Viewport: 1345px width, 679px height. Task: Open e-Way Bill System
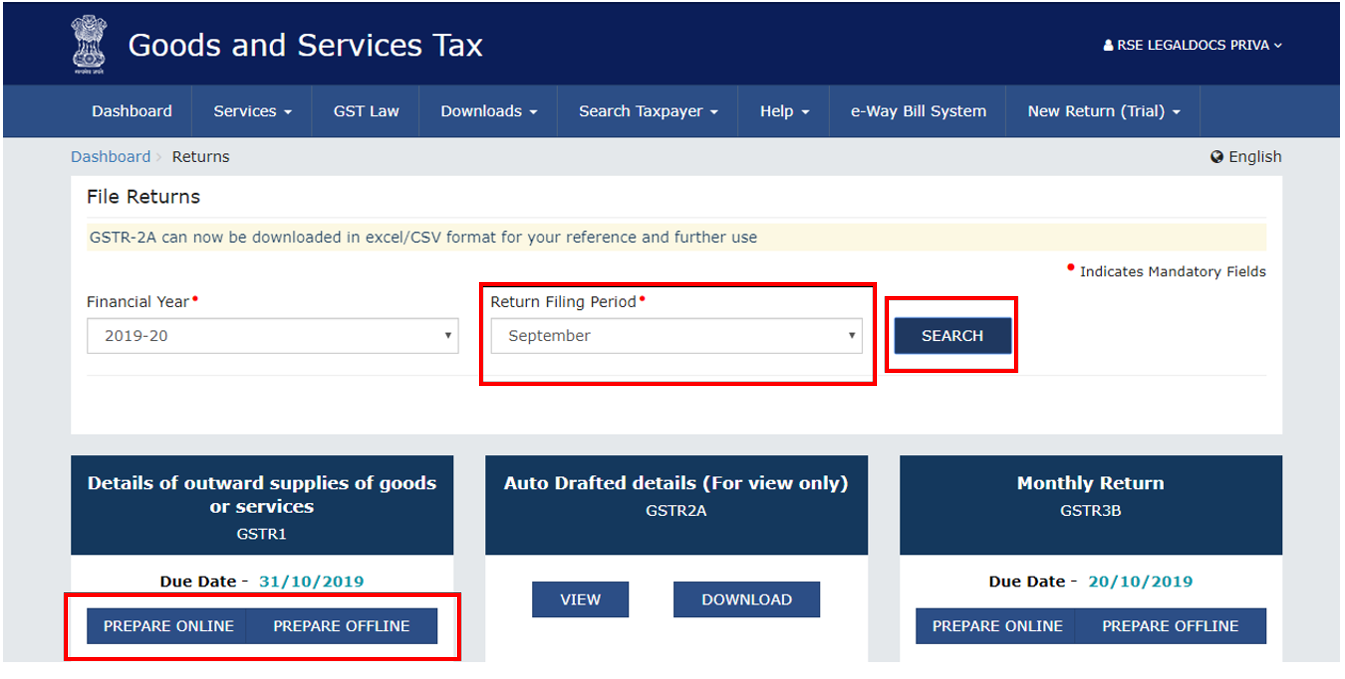click(x=918, y=111)
